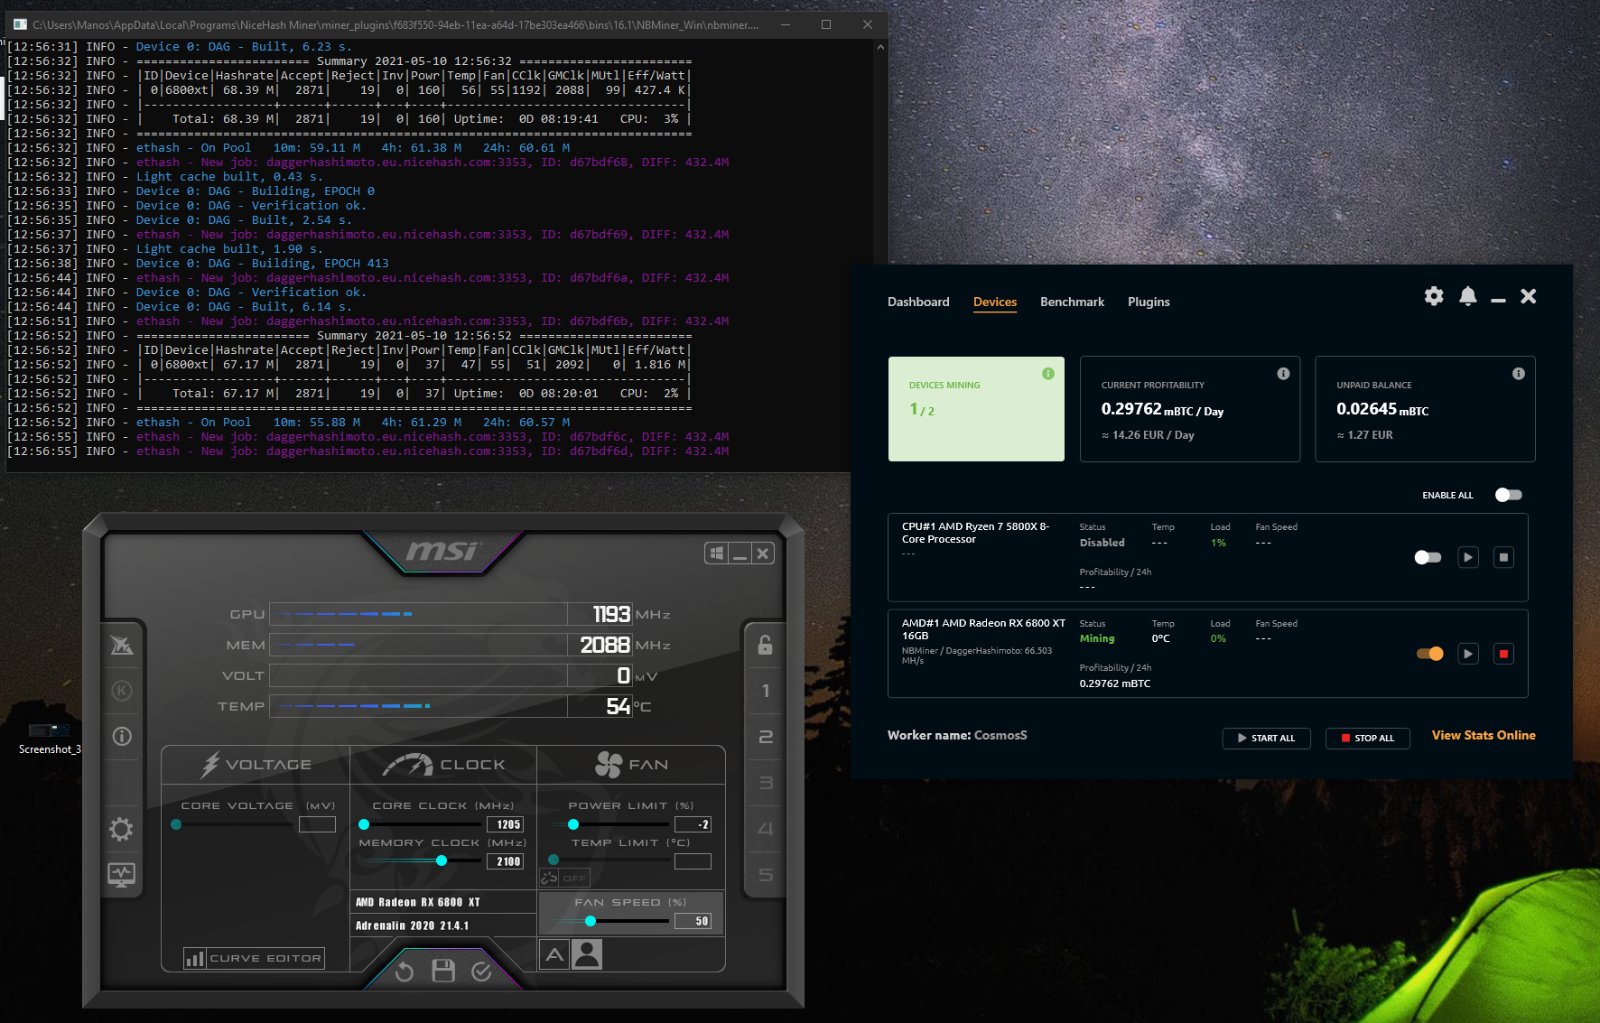The image size is (1600, 1023).
Task: Click the Core Voltage value field
Action: tap(317, 825)
